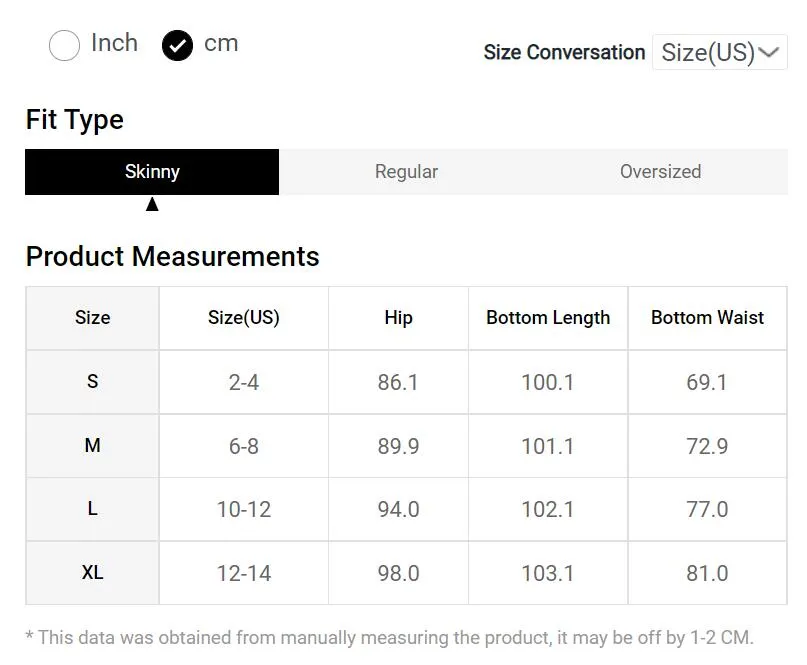Open the Size(US) conversion dropdown

tap(720, 52)
